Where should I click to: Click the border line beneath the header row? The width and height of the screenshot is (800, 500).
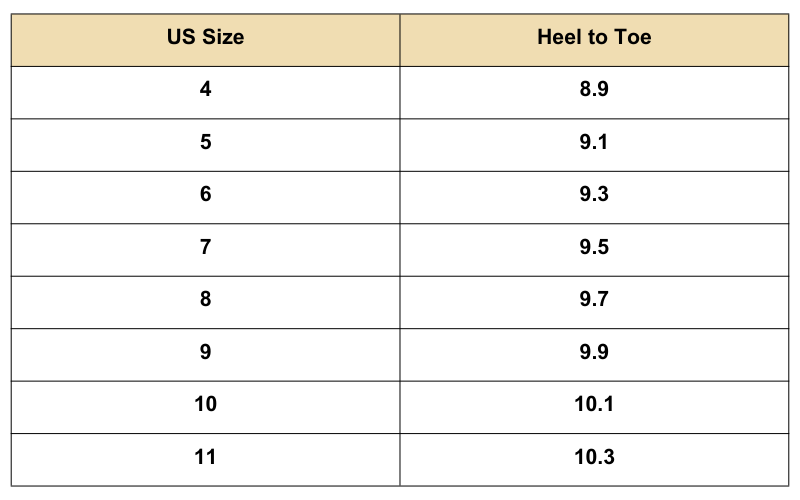[x=400, y=66]
